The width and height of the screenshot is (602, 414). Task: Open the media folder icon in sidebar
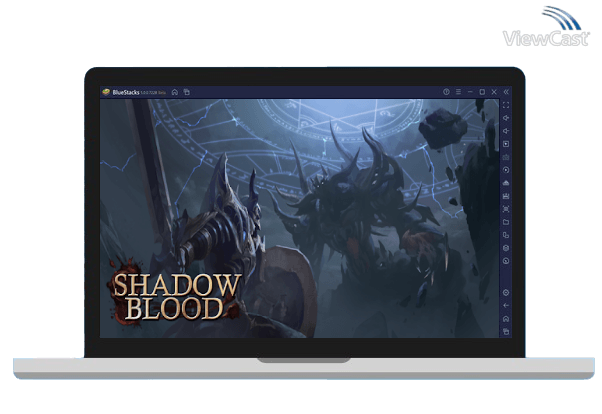pyautogui.click(x=506, y=222)
